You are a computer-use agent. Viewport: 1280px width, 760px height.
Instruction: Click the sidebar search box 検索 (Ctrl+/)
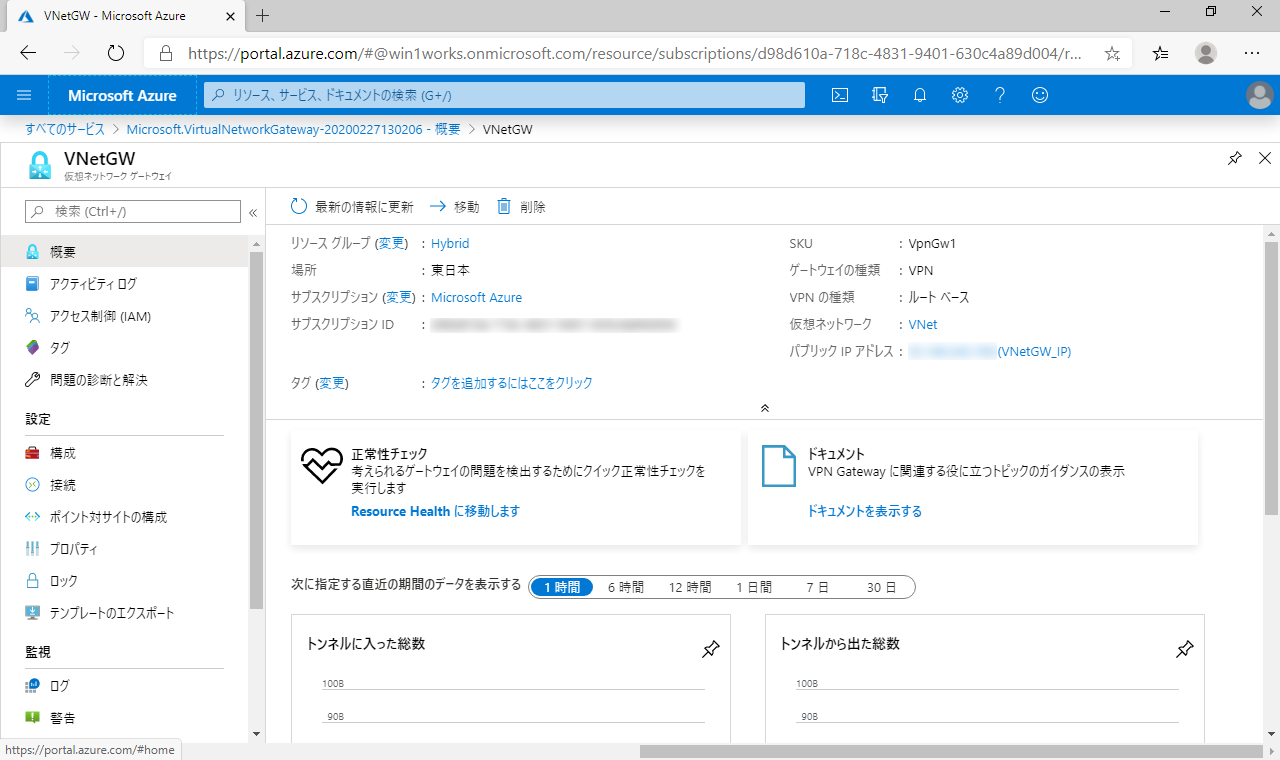point(133,211)
